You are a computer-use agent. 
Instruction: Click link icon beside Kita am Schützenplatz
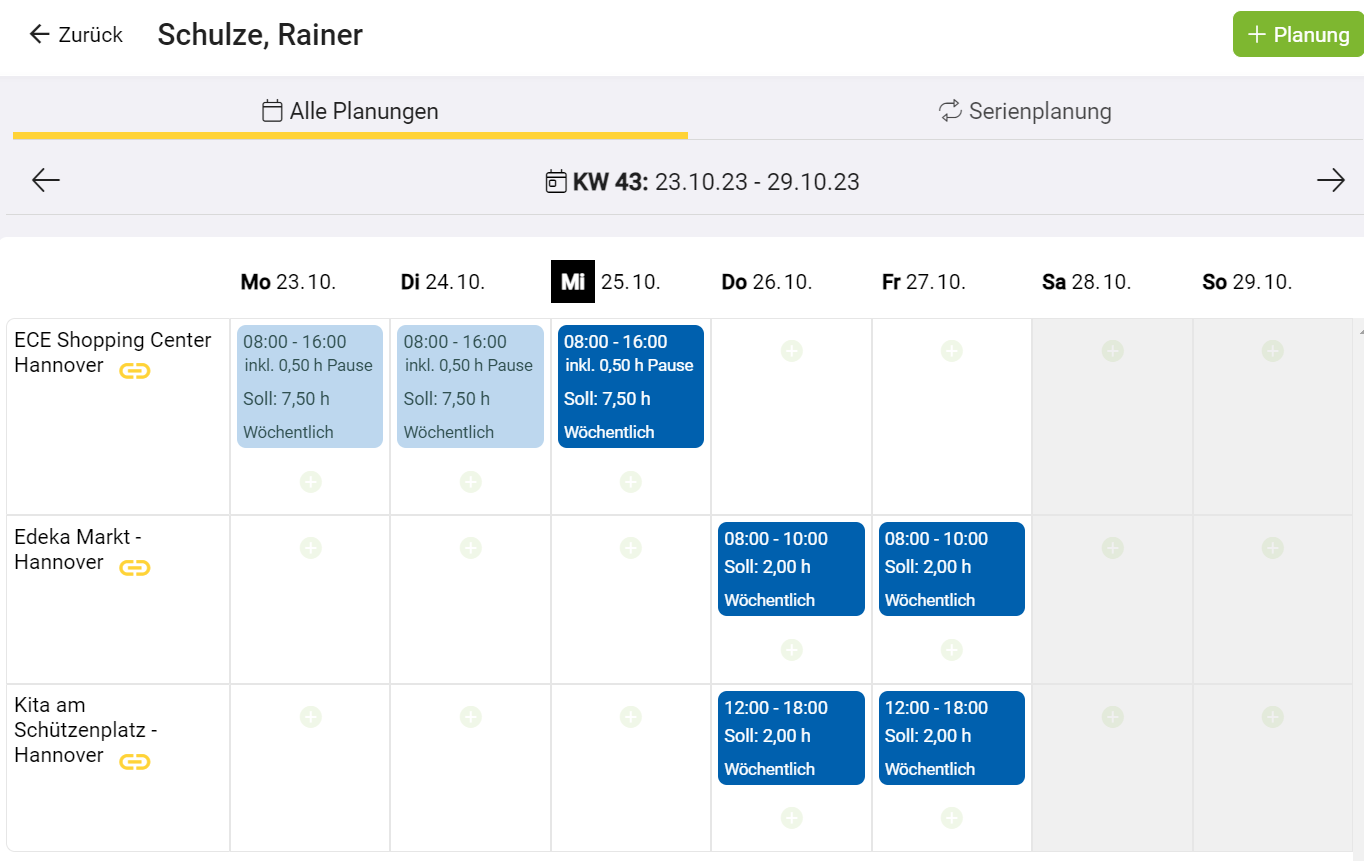pos(134,762)
